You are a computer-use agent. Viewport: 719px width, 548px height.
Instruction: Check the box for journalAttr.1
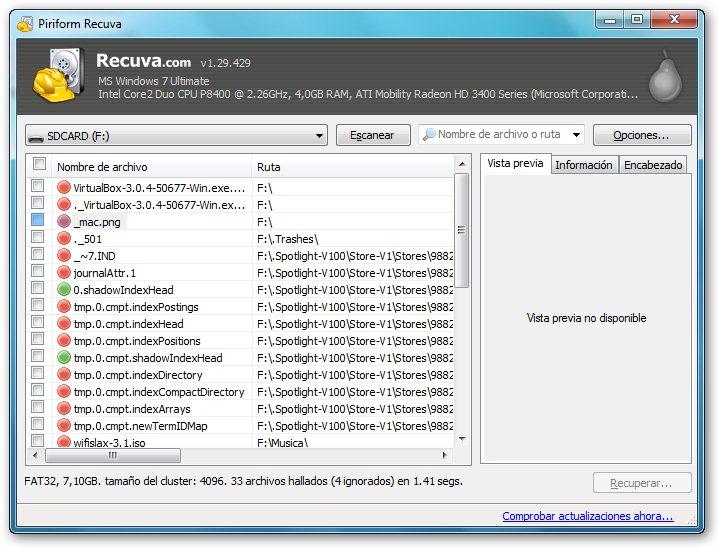[x=38, y=271]
